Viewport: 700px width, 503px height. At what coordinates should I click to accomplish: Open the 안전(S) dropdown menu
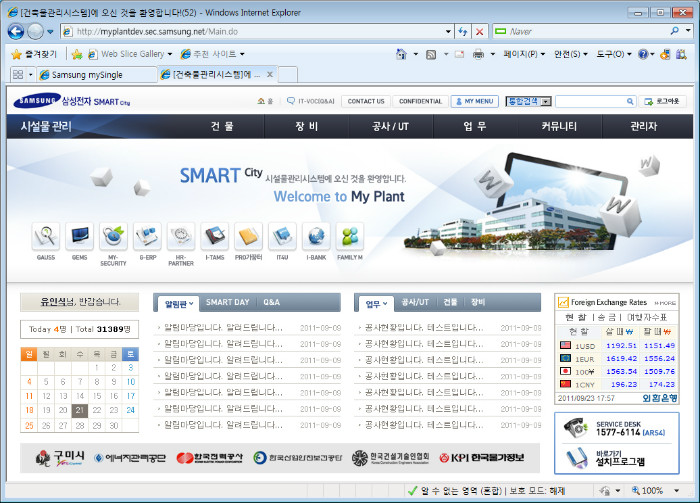(571, 54)
